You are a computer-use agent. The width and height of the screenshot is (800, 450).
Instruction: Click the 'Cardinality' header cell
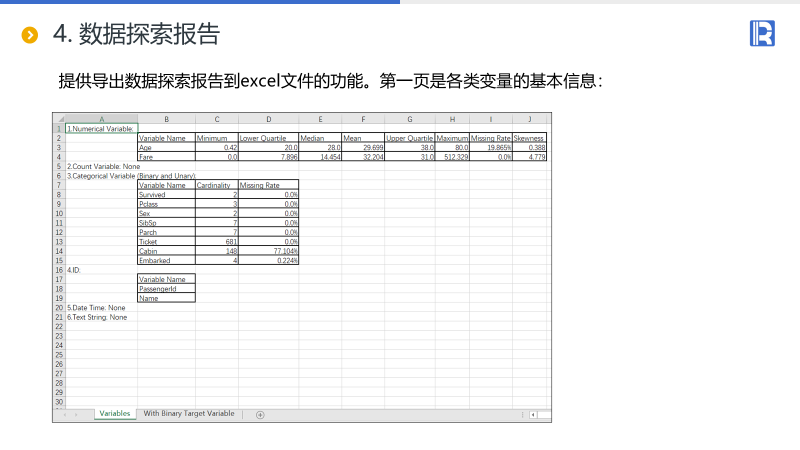click(x=217, y=185)
